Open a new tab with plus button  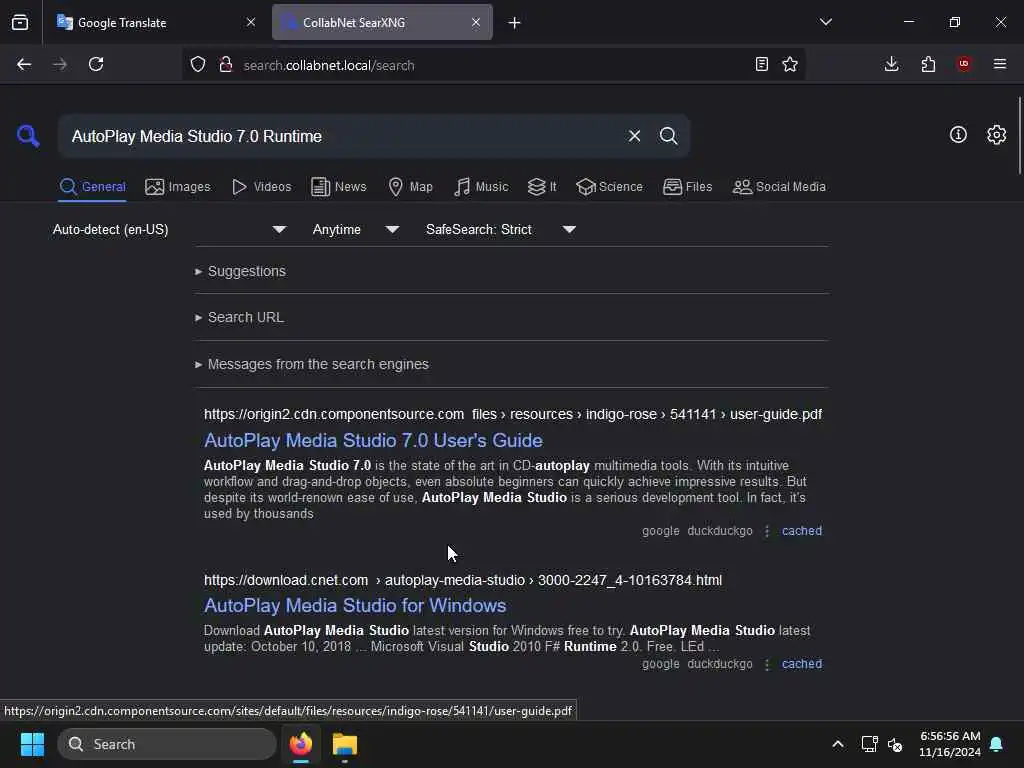tap(515, 23)
